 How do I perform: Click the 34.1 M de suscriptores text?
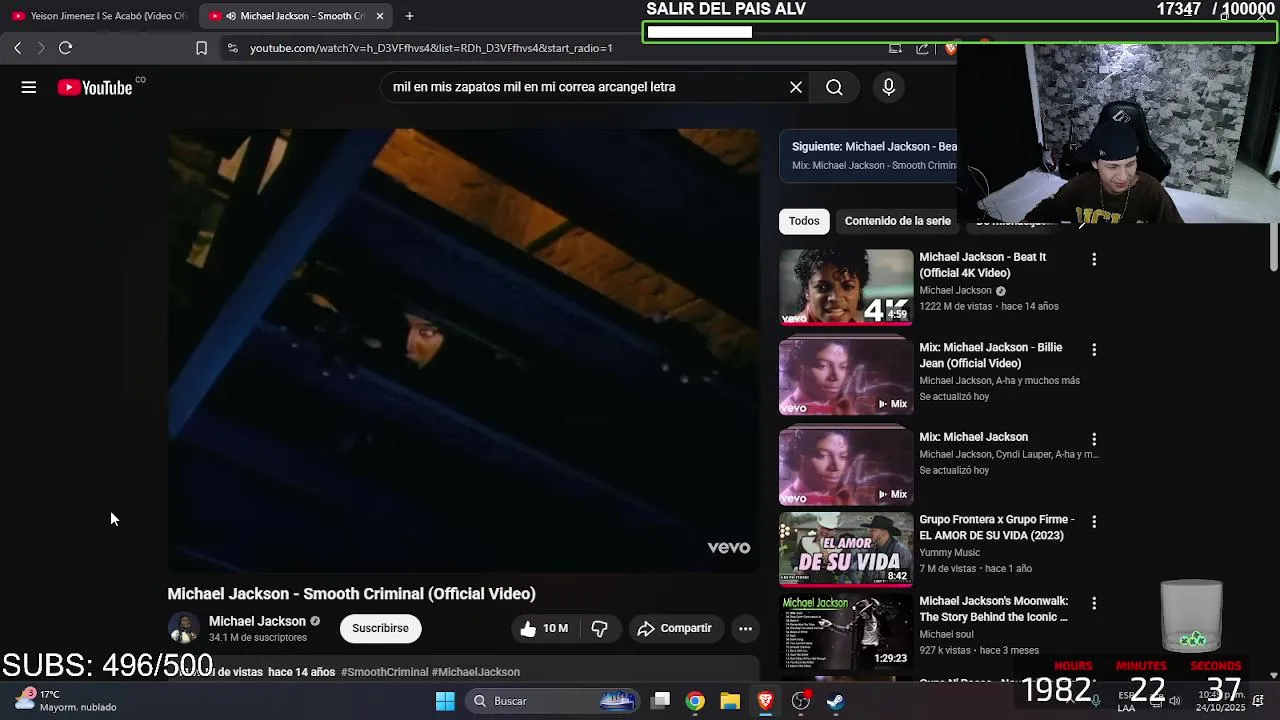258,638
